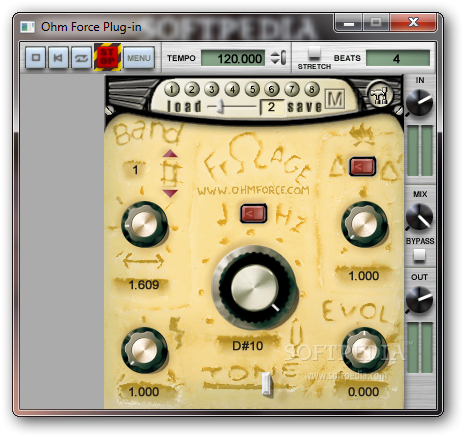The width and height of the screenshot is (464, 437).
Task: Open the MENU button
Action: click(x=139, y=58)
